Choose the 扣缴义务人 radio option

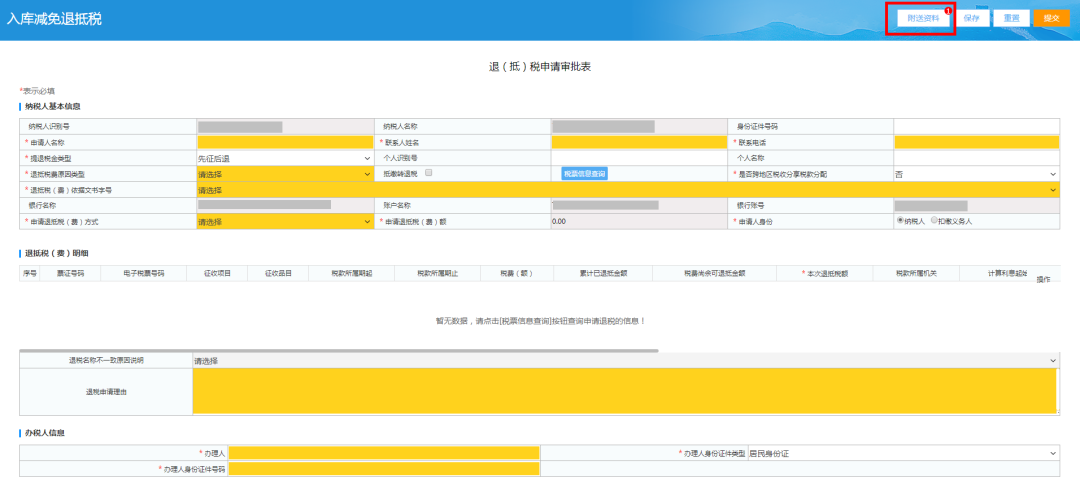pyautogui.click(x=934, y=220)
